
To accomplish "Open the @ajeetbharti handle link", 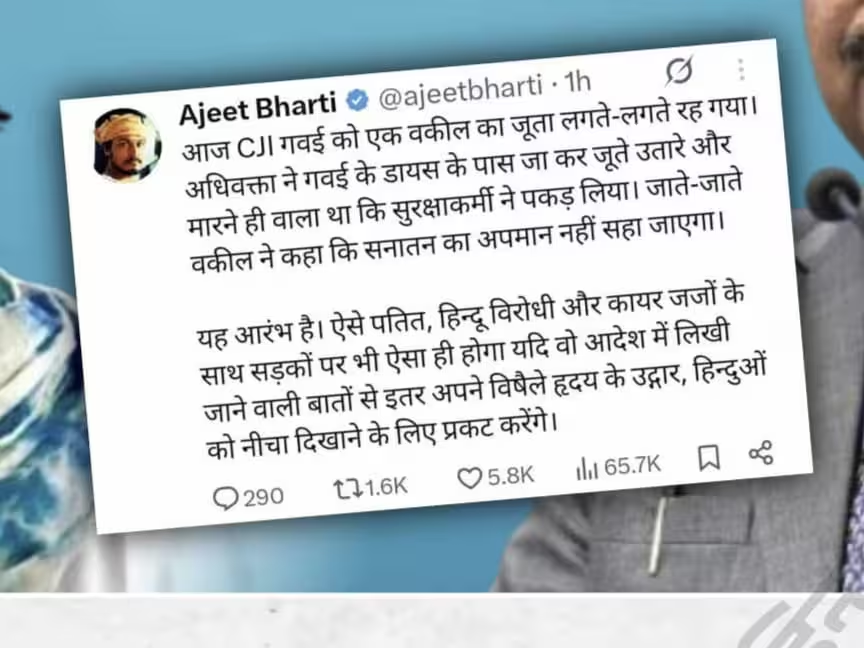I will [461, 90].
